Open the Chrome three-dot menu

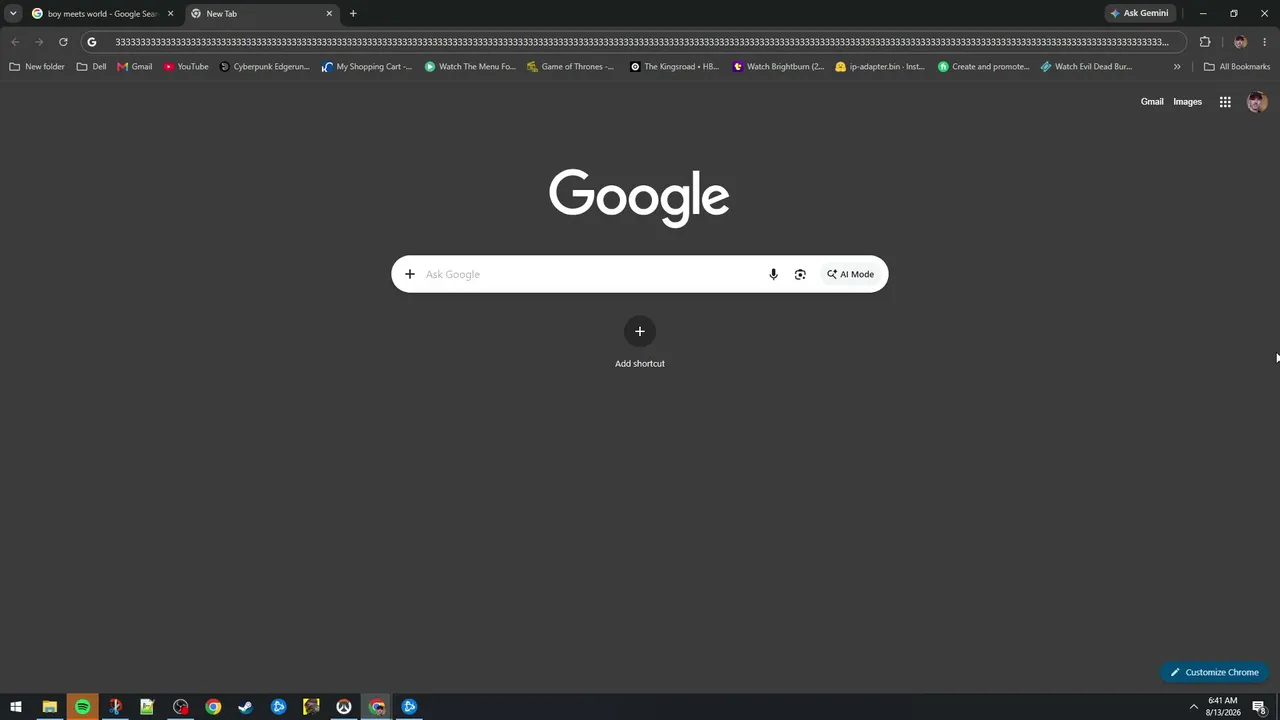[x=1265, y=42]
